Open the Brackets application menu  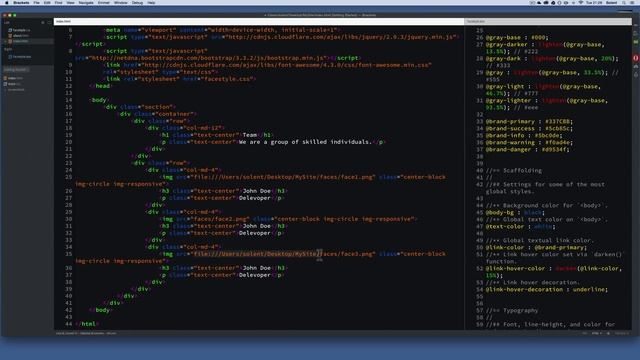[x=21, y=3]
